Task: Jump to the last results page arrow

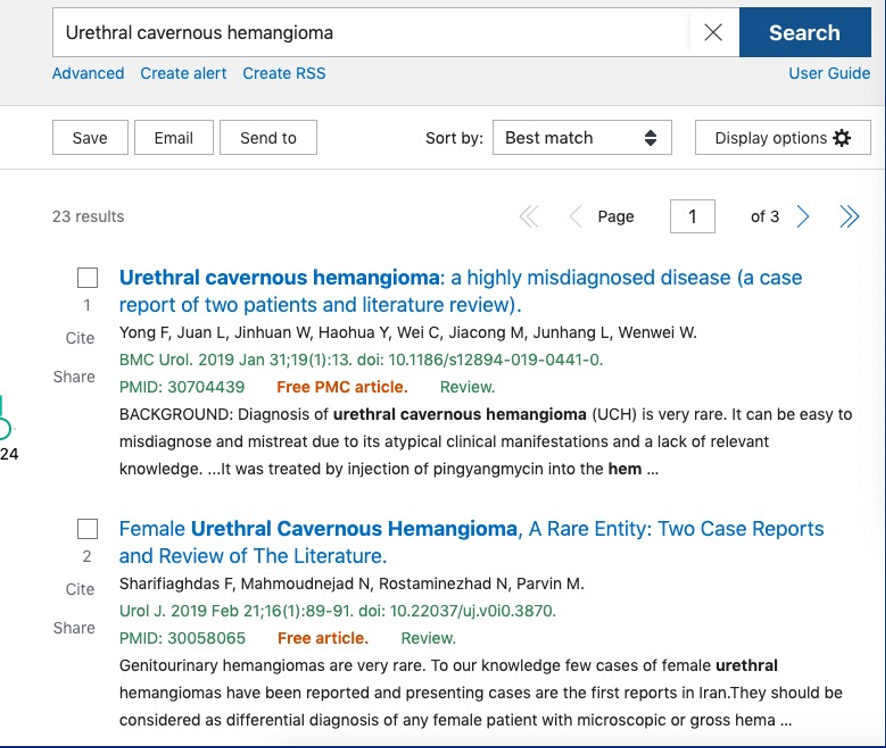Action: click(x=849, y=216)
